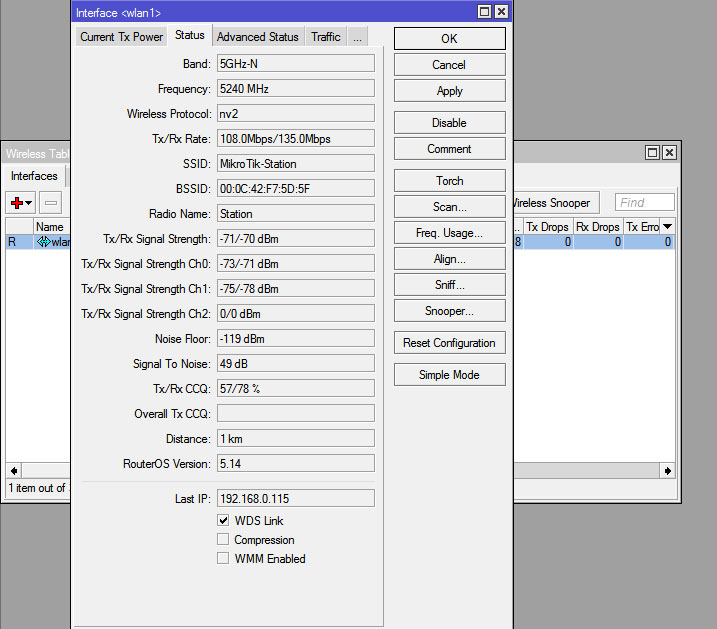This screenshot has width=717, height=629.
Task: Enable the Compression checkbox
Action: 224,540
